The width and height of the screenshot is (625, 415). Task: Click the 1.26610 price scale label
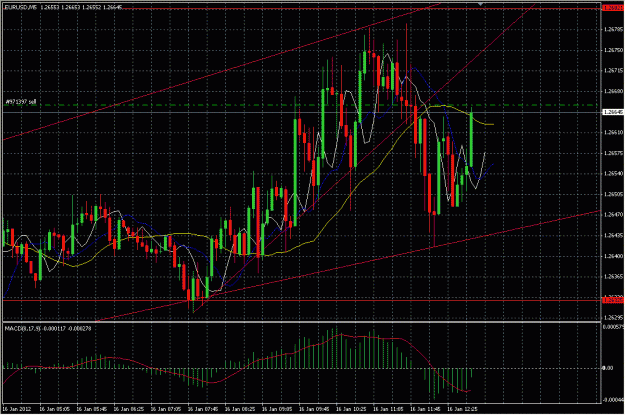(x=613, y=132)
